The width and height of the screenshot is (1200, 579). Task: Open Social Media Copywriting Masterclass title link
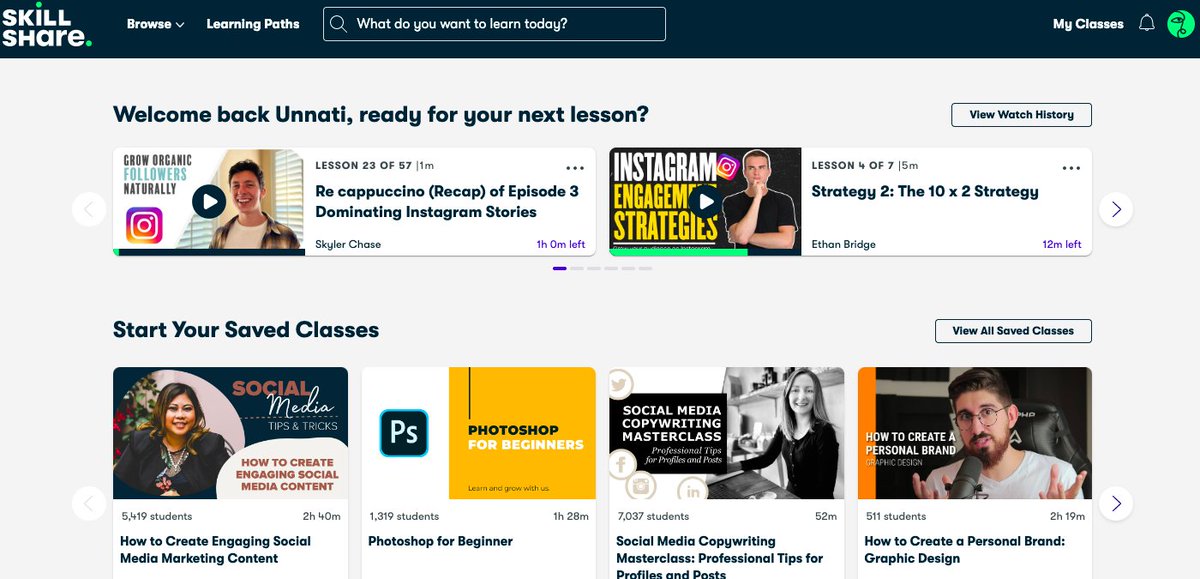click(720, 556)
